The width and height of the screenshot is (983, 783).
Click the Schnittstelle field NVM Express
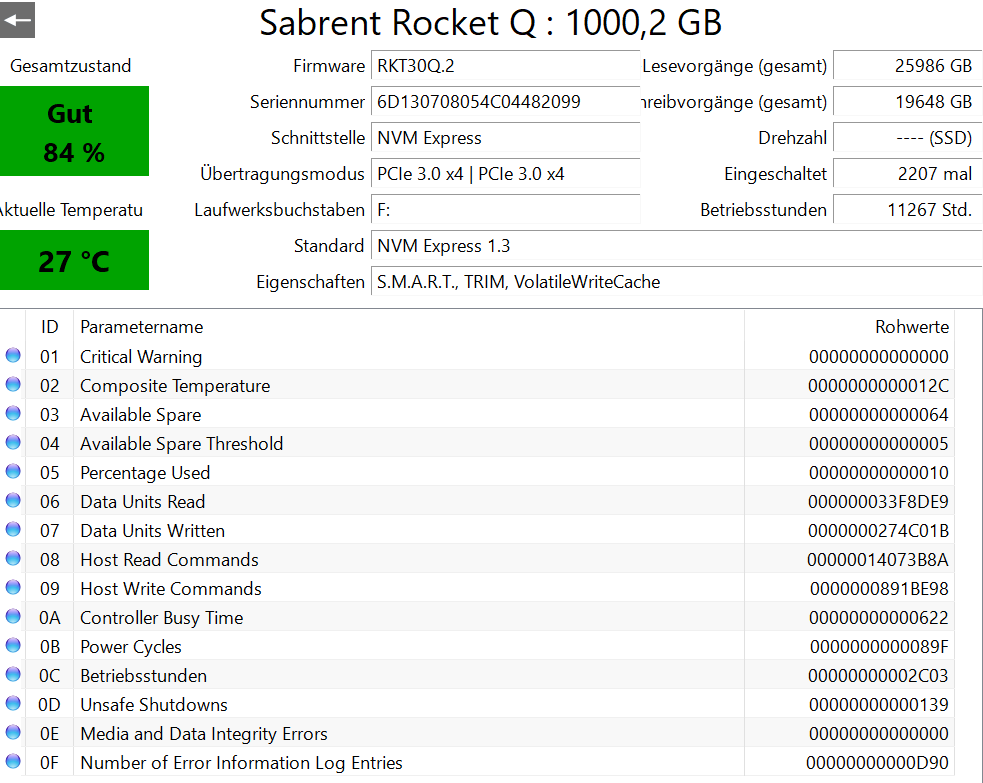point(505,138)
